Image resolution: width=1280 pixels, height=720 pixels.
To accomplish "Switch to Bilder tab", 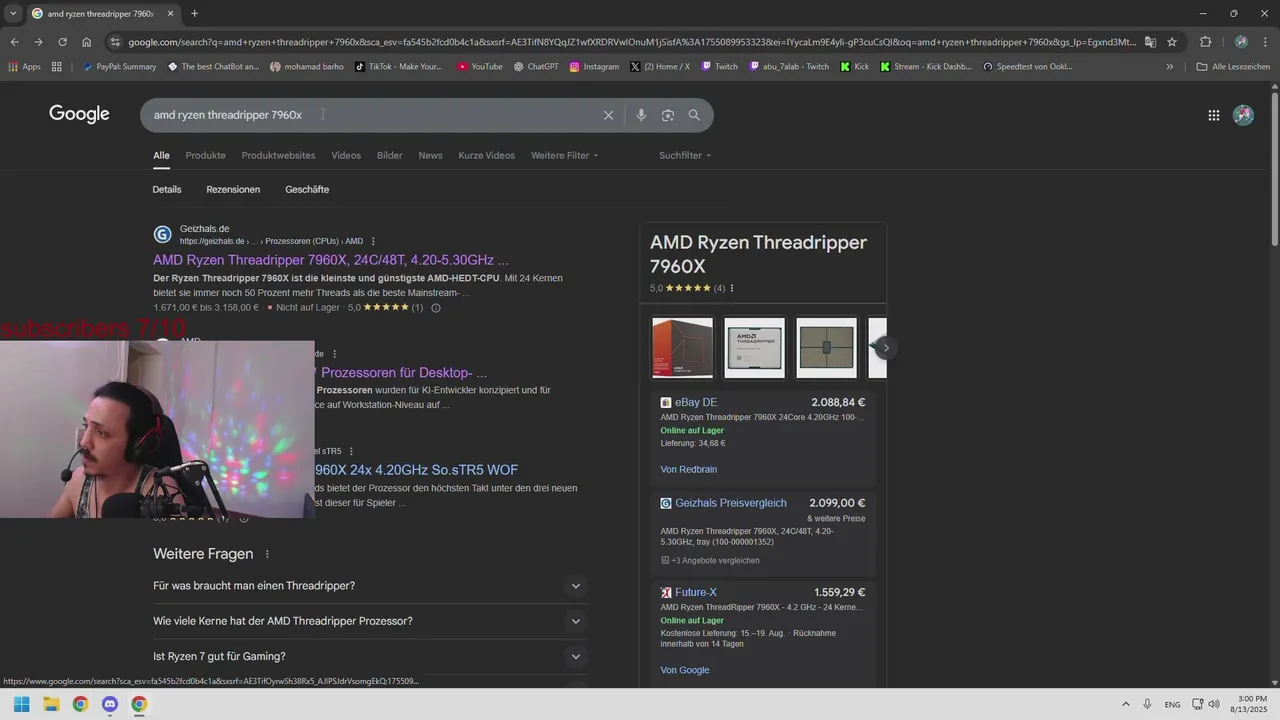I will [390, 155].
